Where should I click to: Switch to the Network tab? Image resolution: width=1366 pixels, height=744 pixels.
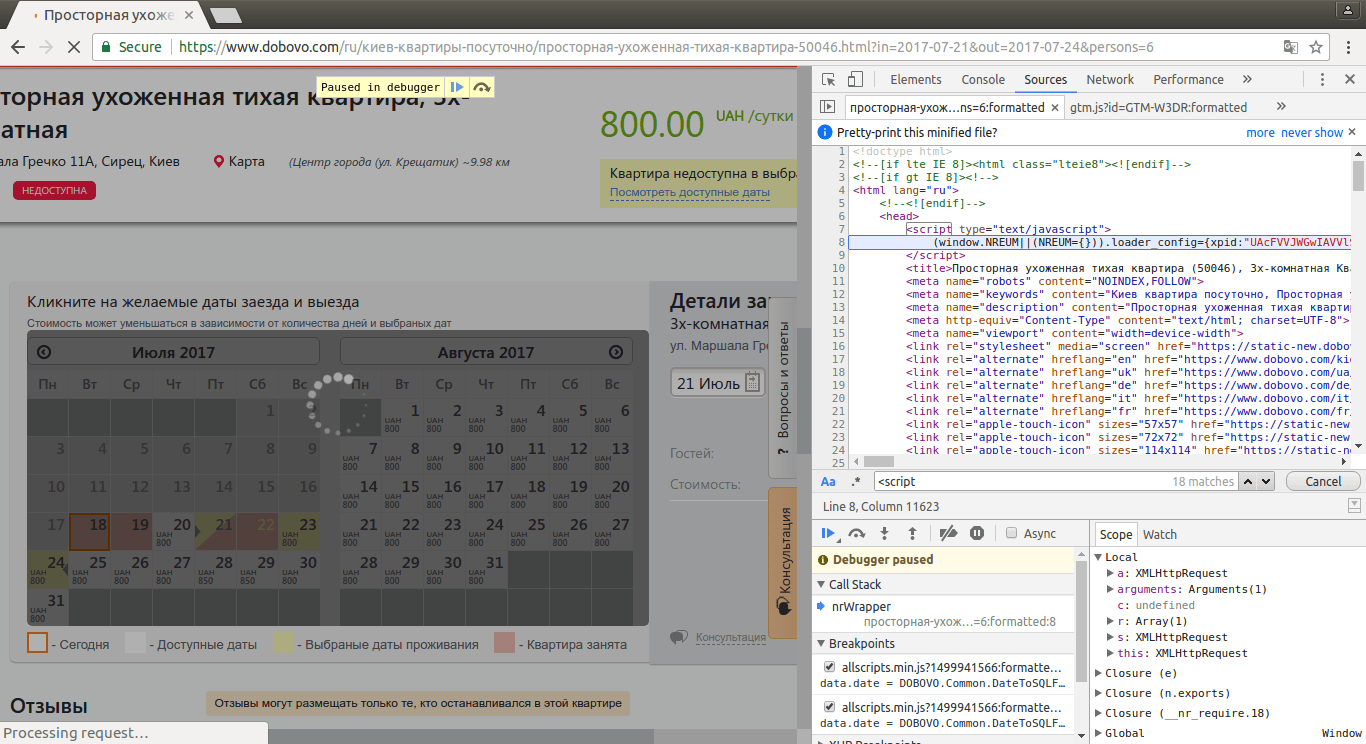[1110, 78]
